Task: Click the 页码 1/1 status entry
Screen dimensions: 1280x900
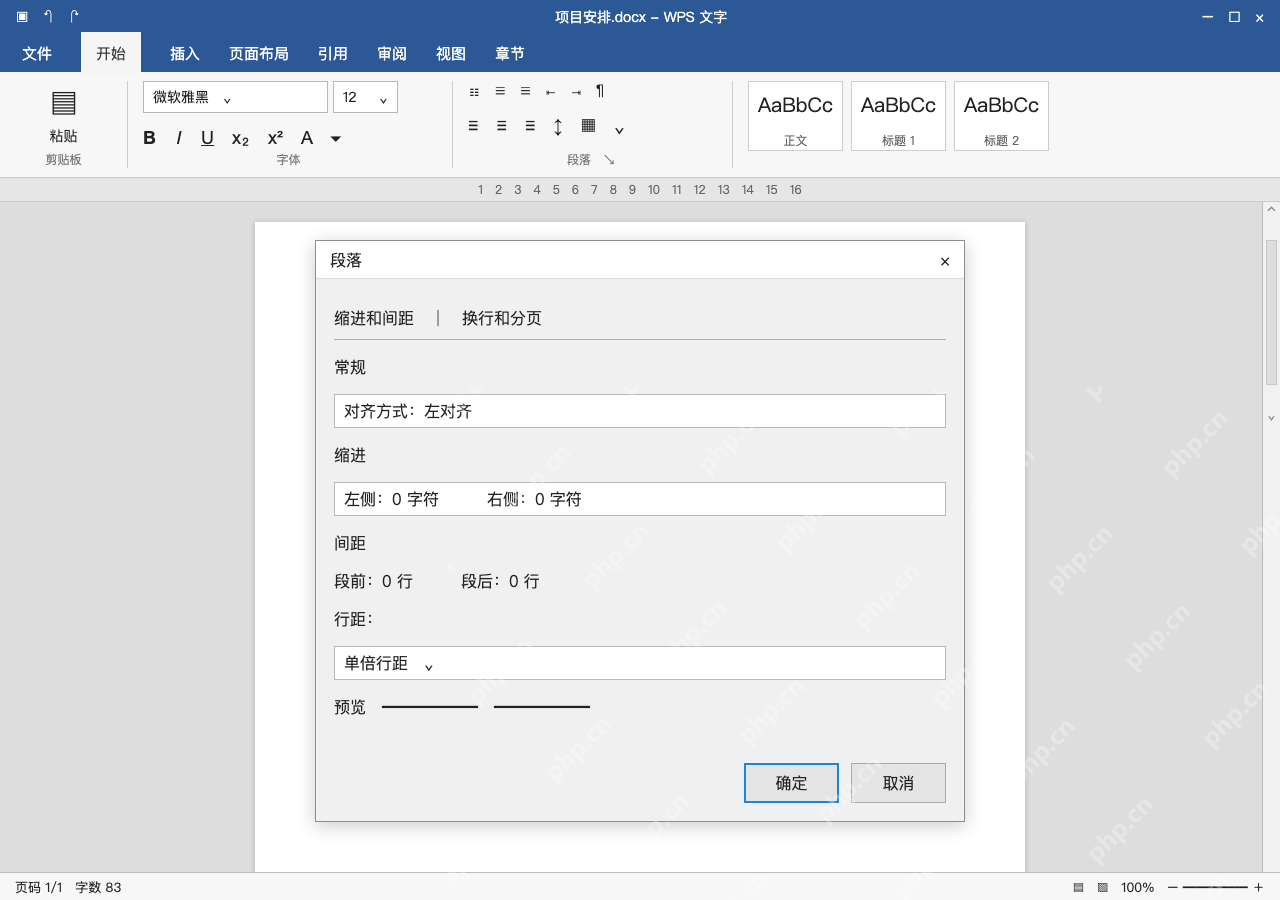Action: pos(39,887)
